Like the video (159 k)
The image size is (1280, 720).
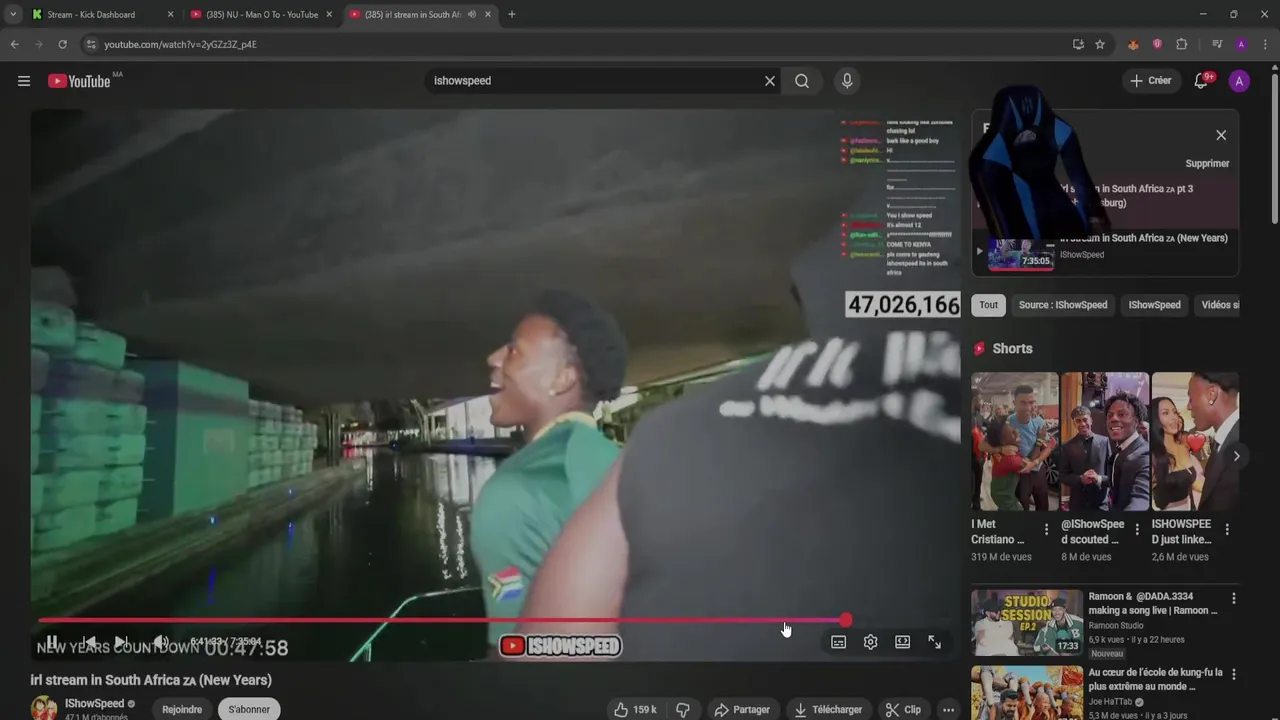point(635,709)
